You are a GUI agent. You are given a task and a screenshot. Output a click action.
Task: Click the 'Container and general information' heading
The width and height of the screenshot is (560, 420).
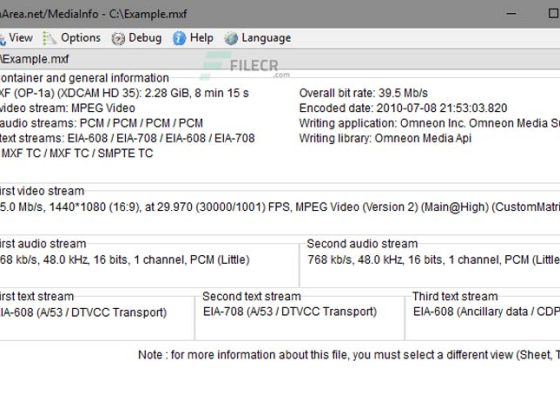84,78
